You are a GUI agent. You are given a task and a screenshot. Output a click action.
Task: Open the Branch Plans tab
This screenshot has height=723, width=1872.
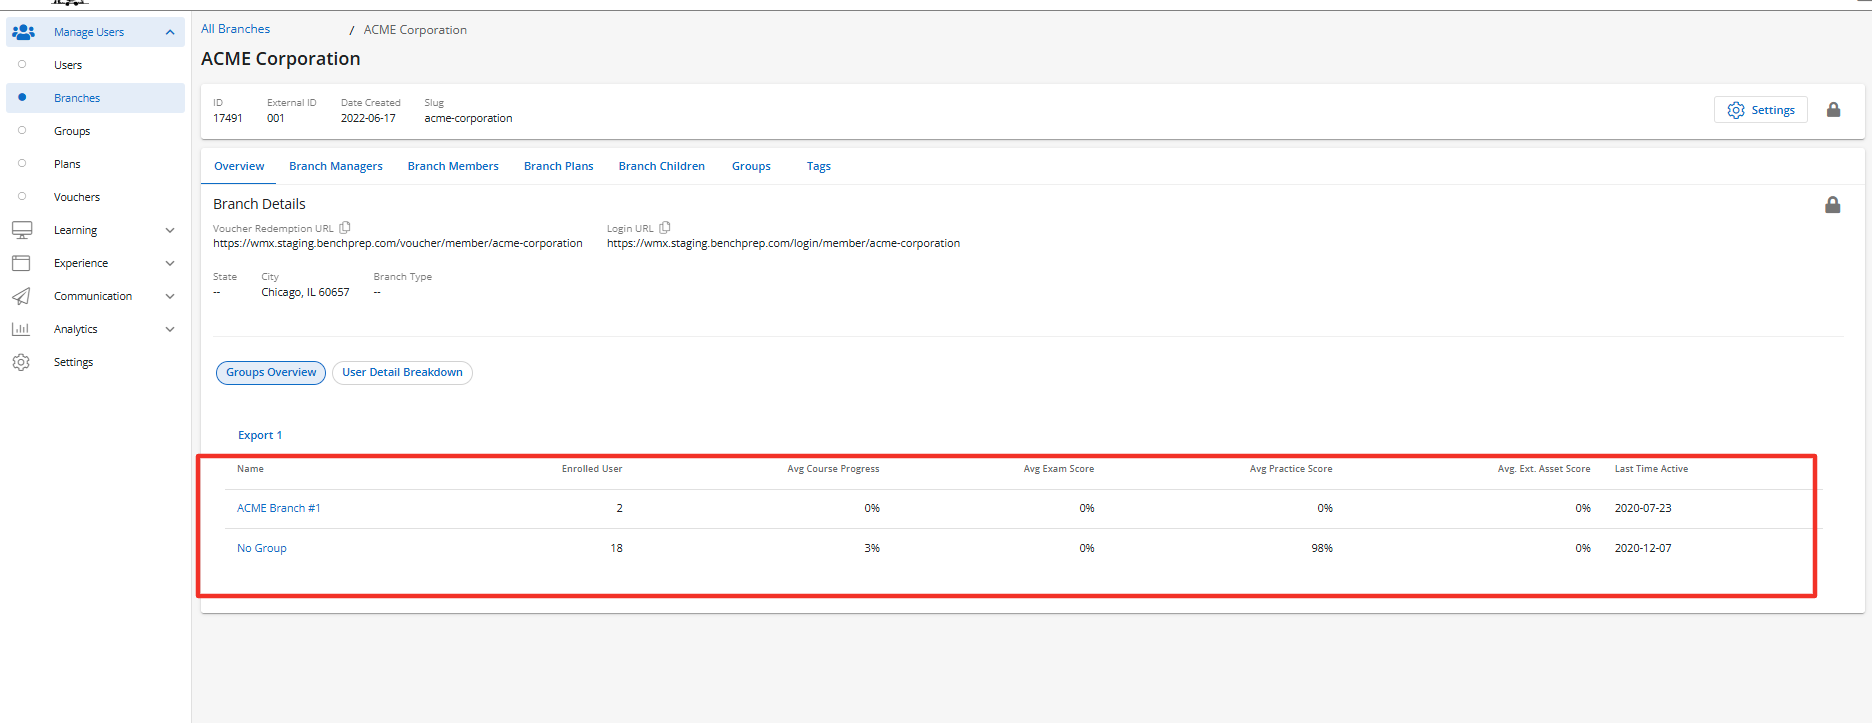(559, 166)
